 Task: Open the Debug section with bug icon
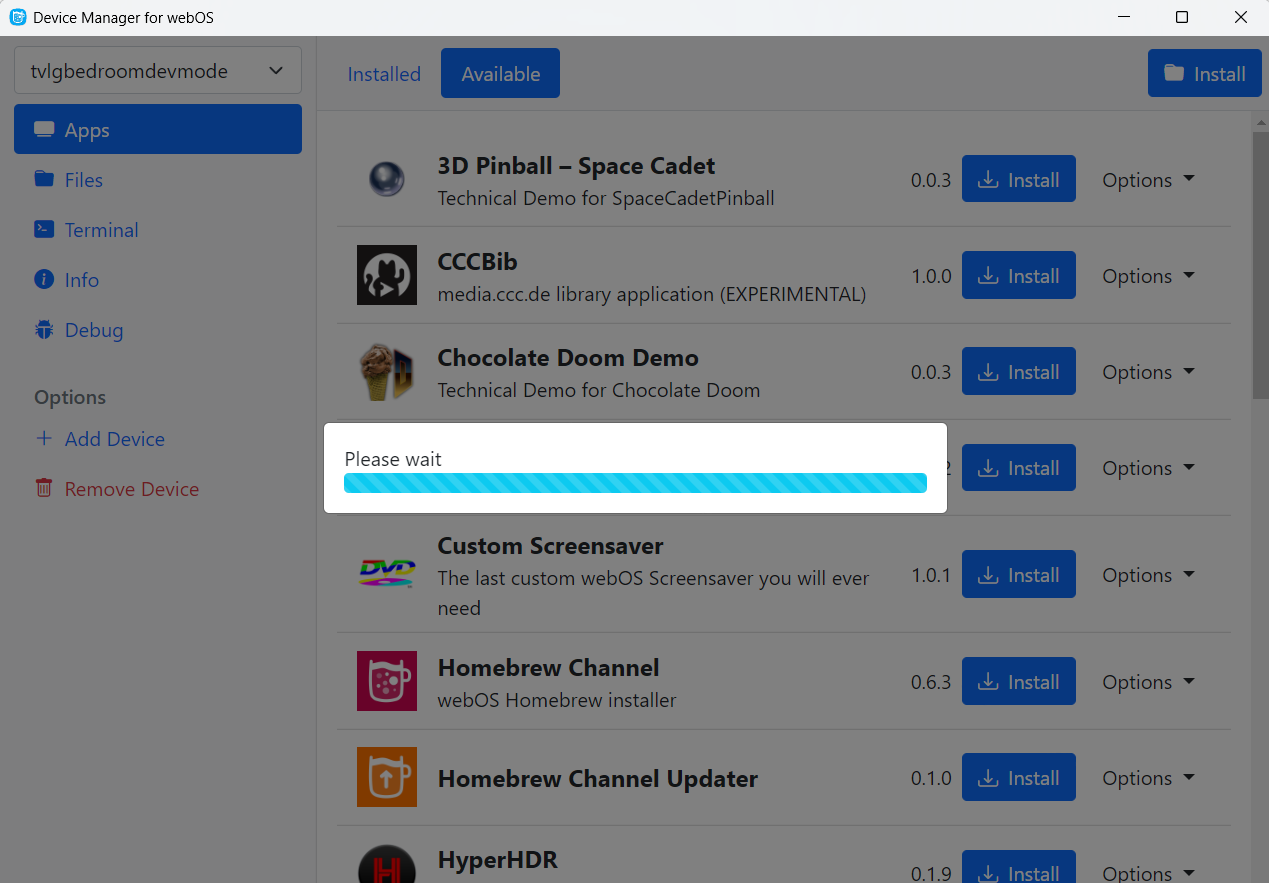[93, 330]
